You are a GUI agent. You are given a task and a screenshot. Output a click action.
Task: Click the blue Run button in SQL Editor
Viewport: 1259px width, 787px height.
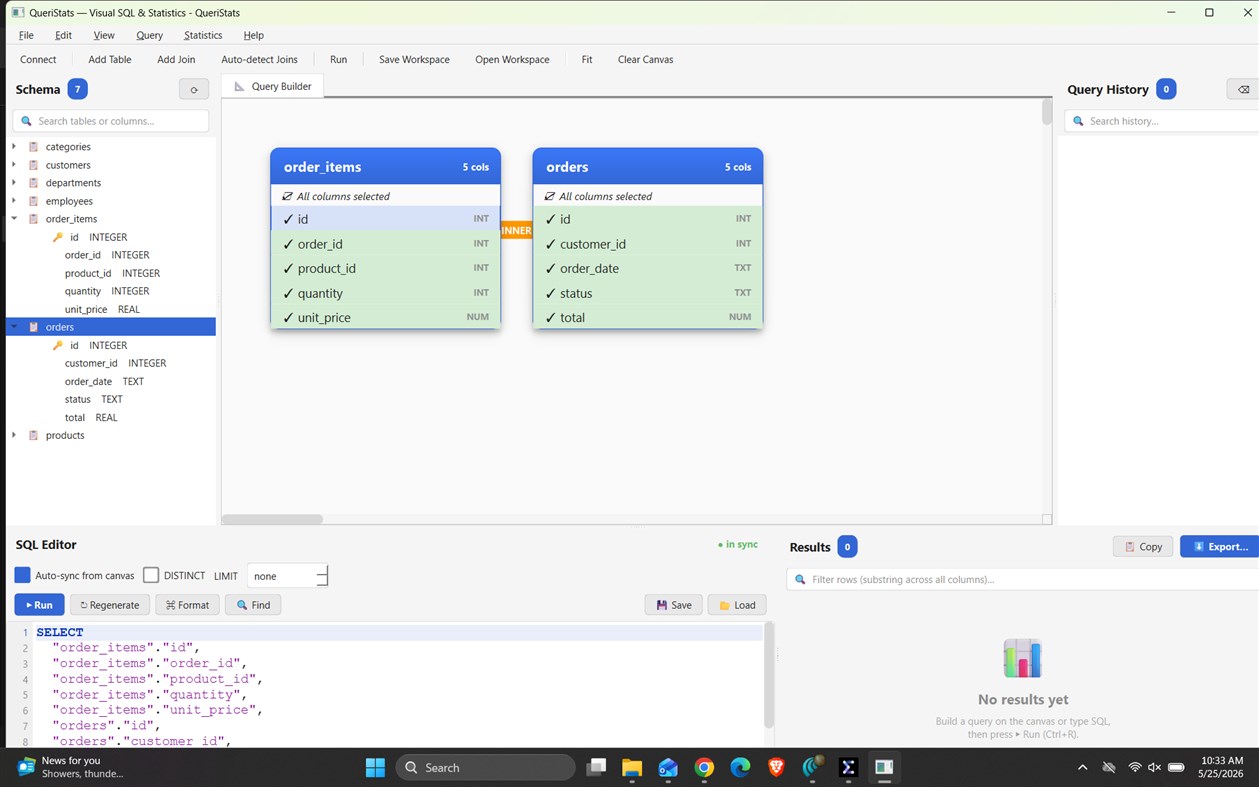(40, 605)
